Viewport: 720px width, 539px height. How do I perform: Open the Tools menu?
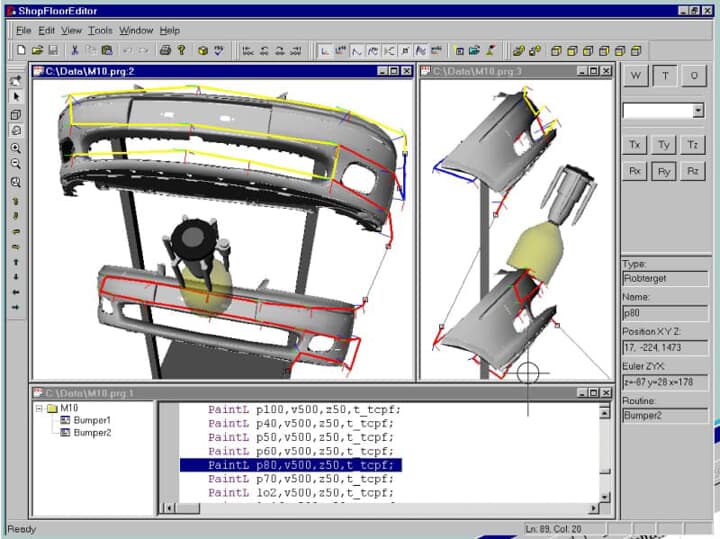pyautogui.click(x=100, y=30)
